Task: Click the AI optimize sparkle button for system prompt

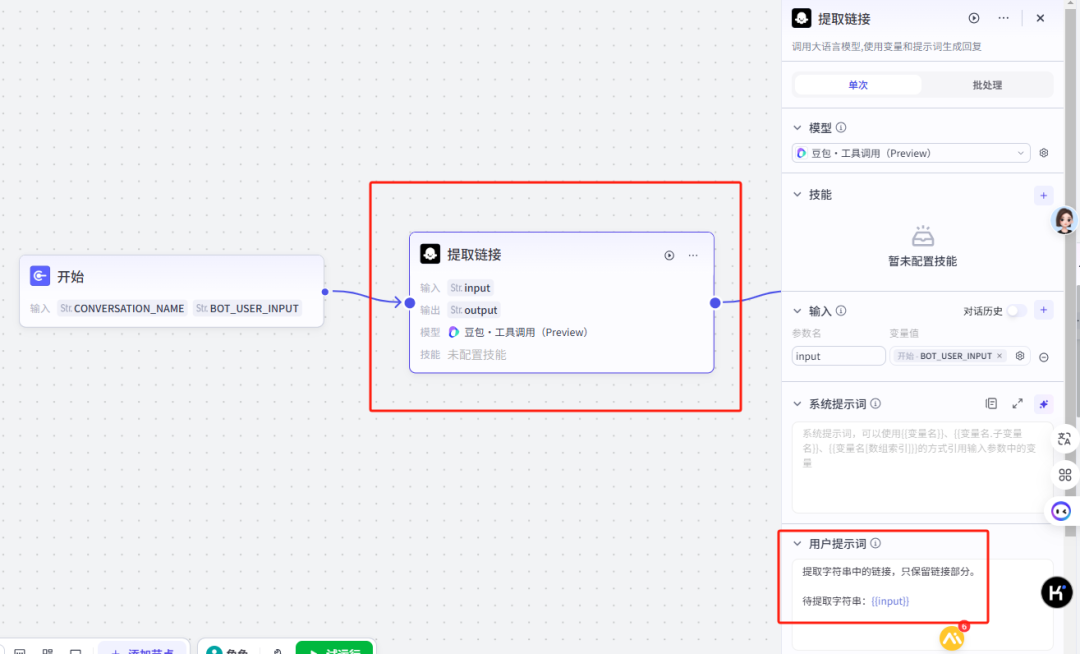Action: pos(1043,404)
